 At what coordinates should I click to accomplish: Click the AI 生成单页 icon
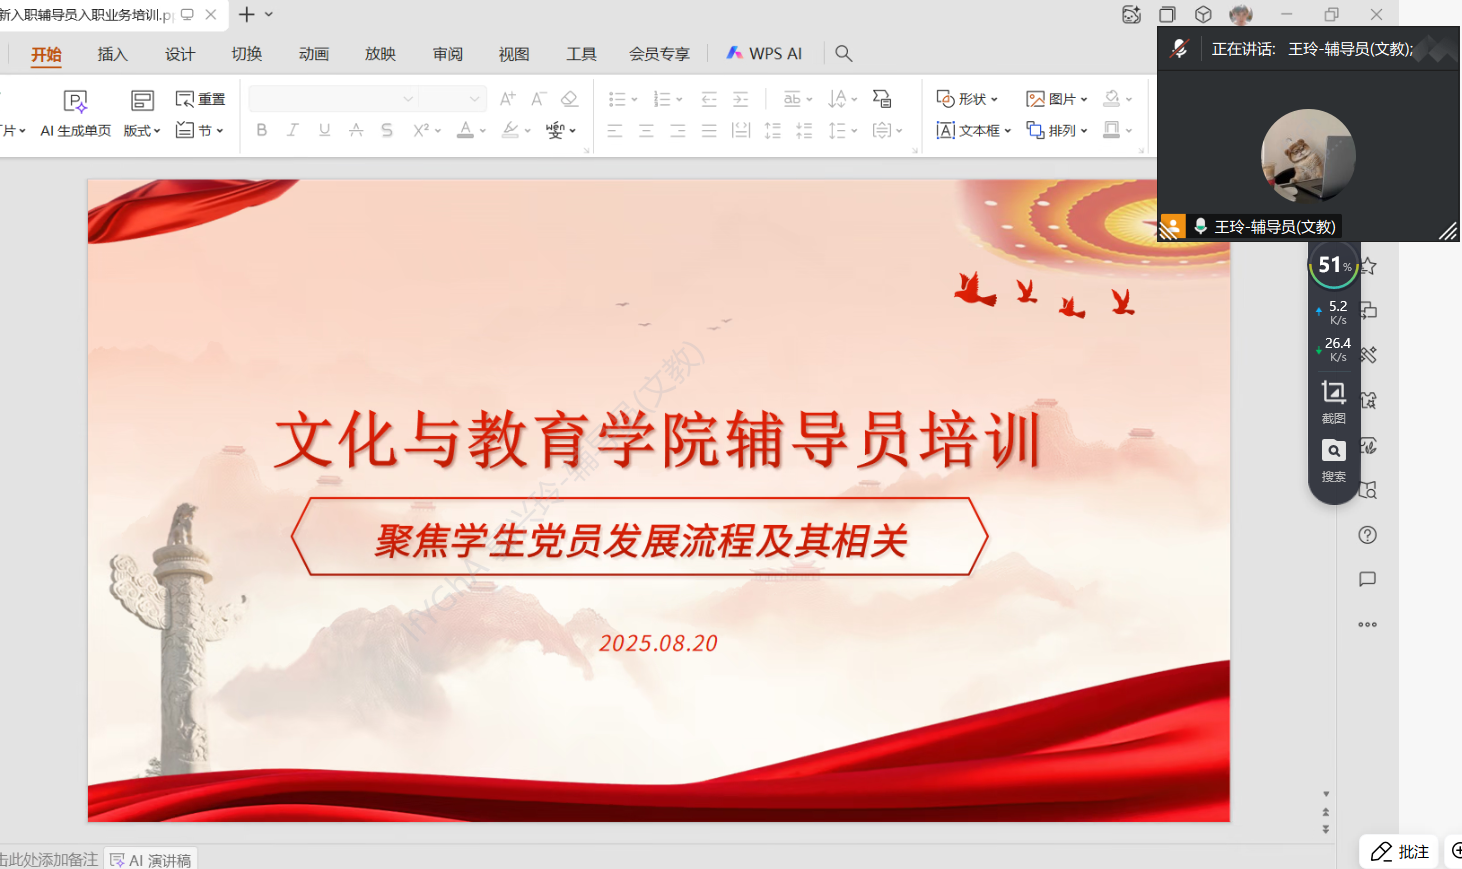76,101
